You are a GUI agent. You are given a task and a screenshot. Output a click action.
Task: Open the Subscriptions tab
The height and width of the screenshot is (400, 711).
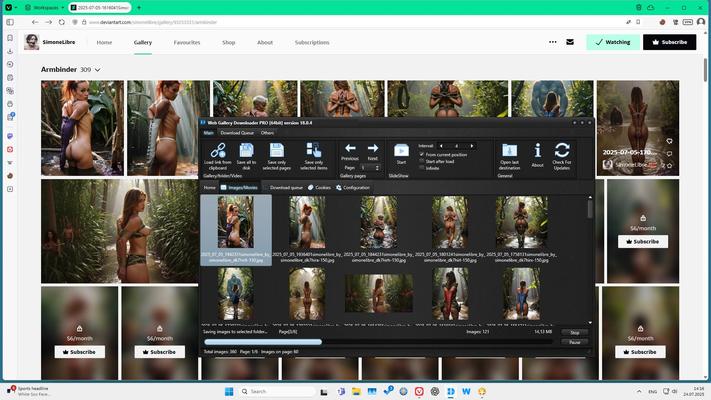[312, 42]
